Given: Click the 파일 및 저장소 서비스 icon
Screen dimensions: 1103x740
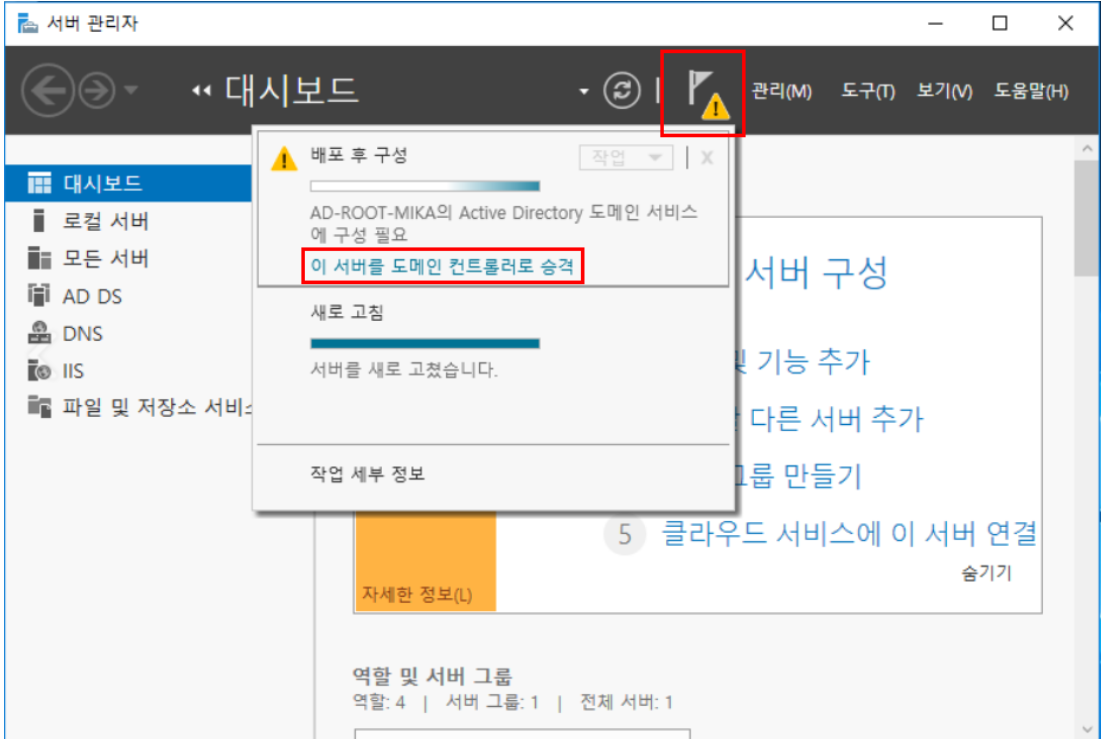Looking at the screenshot, I should [x=39, y=407].
